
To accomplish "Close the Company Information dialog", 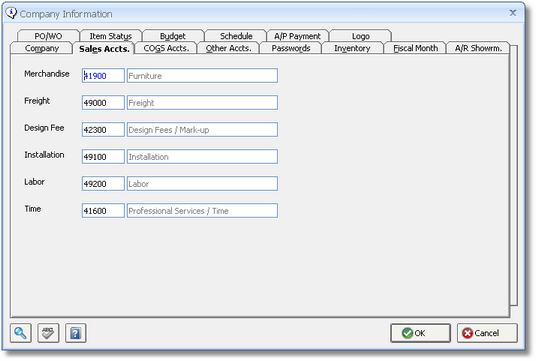I will [x=513, y=13].
